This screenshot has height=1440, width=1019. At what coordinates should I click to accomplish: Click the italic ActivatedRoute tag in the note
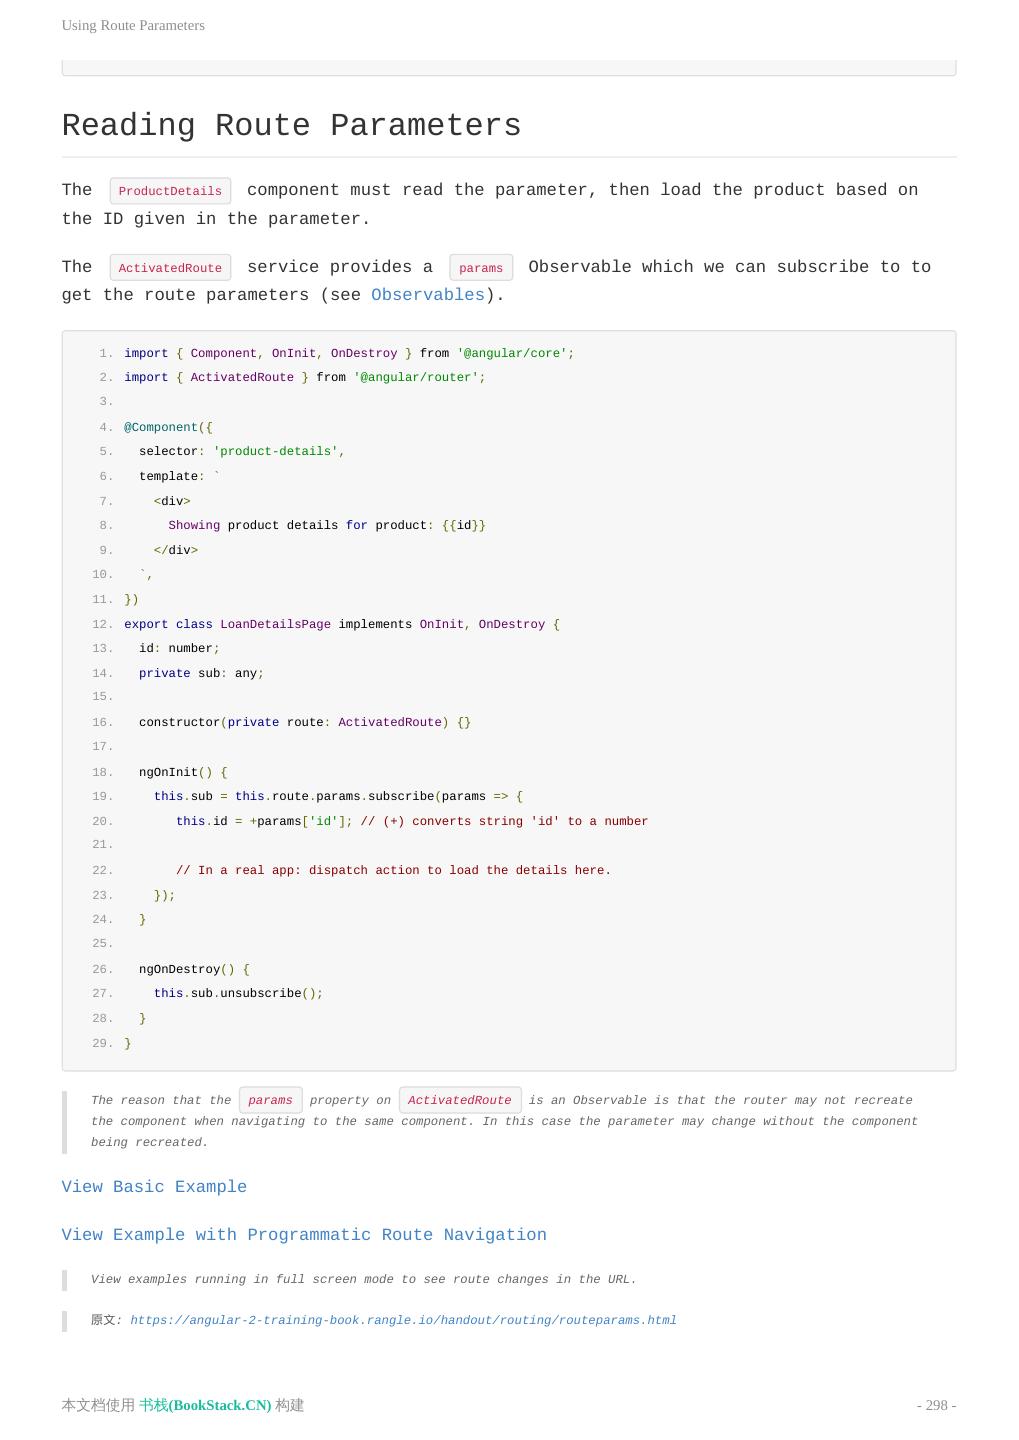[x=459, y=1100]
